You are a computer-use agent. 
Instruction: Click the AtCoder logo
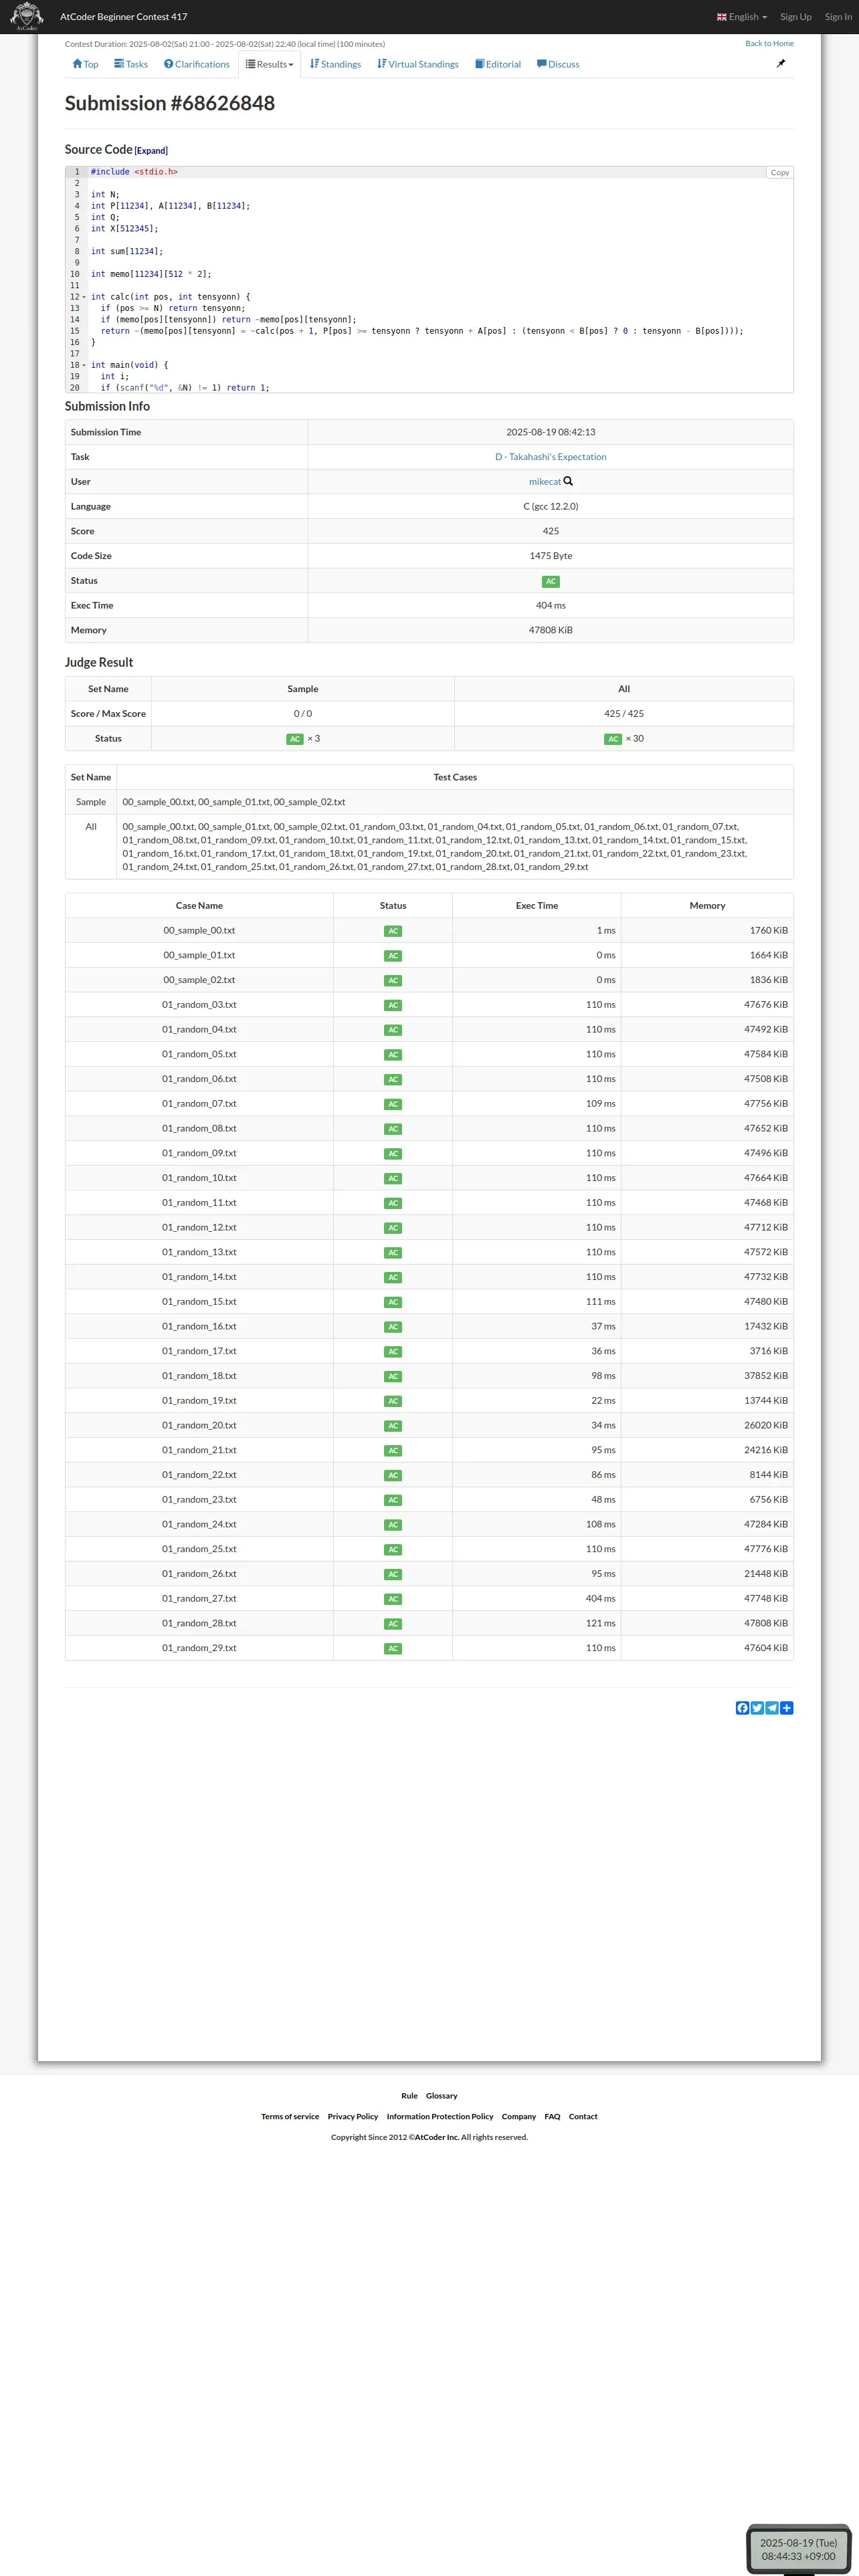[x=26, y=16]
